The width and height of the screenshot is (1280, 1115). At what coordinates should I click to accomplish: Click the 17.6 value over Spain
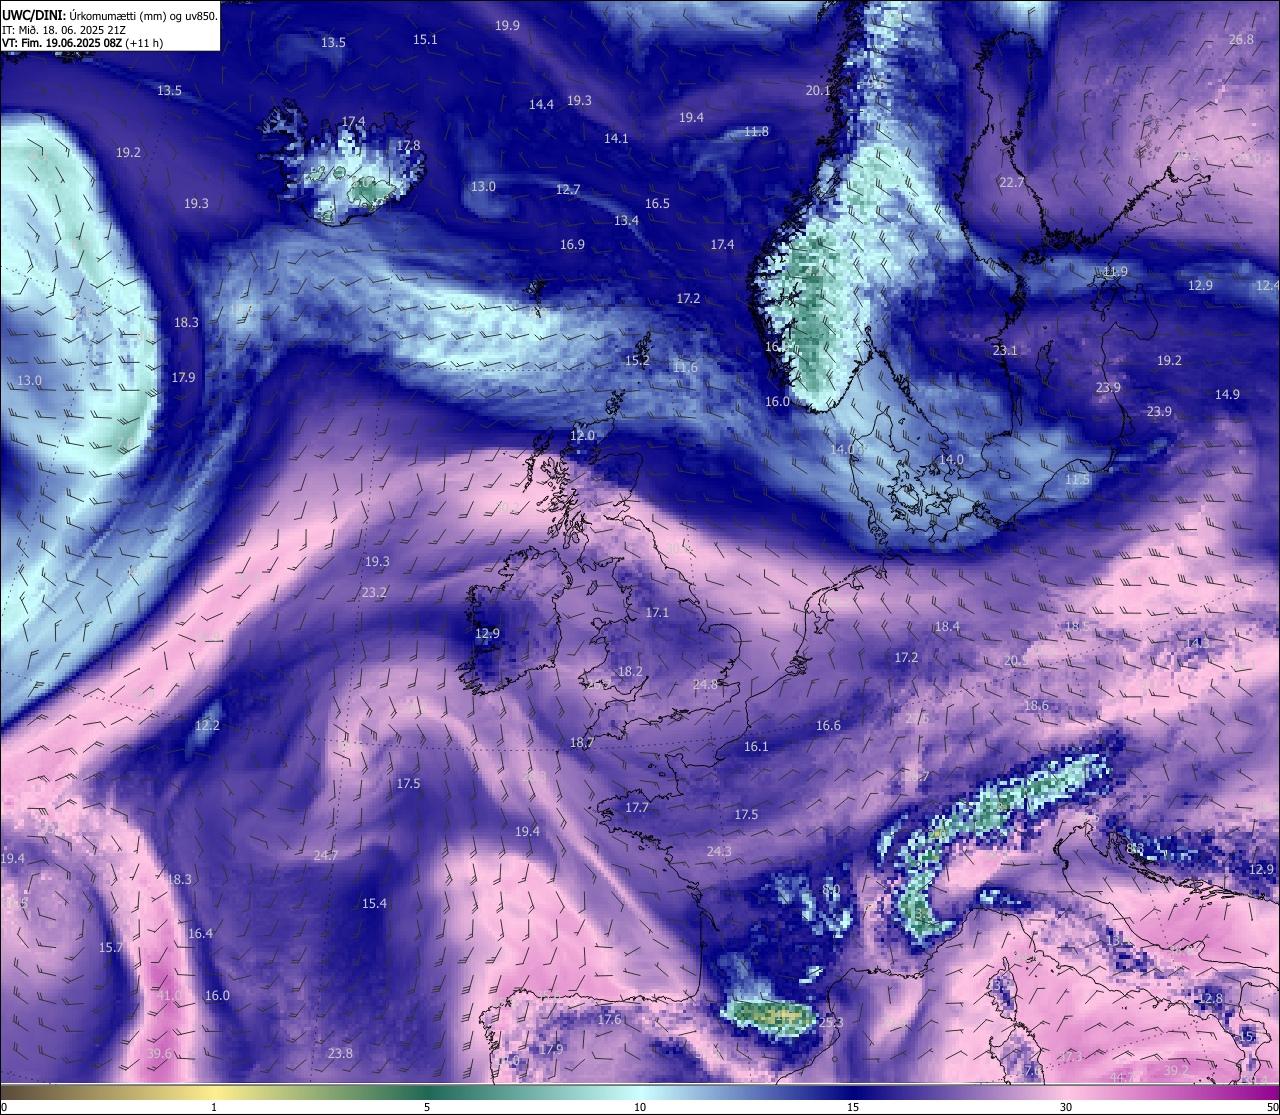pyautogui.click(x=609, y=1019)
